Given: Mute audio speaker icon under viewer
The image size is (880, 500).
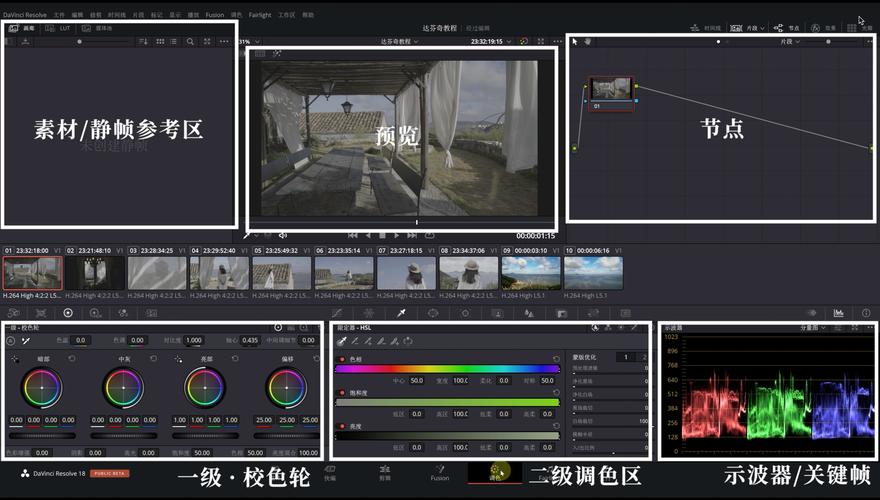Looking at the screenshot, I should [283, 236].
